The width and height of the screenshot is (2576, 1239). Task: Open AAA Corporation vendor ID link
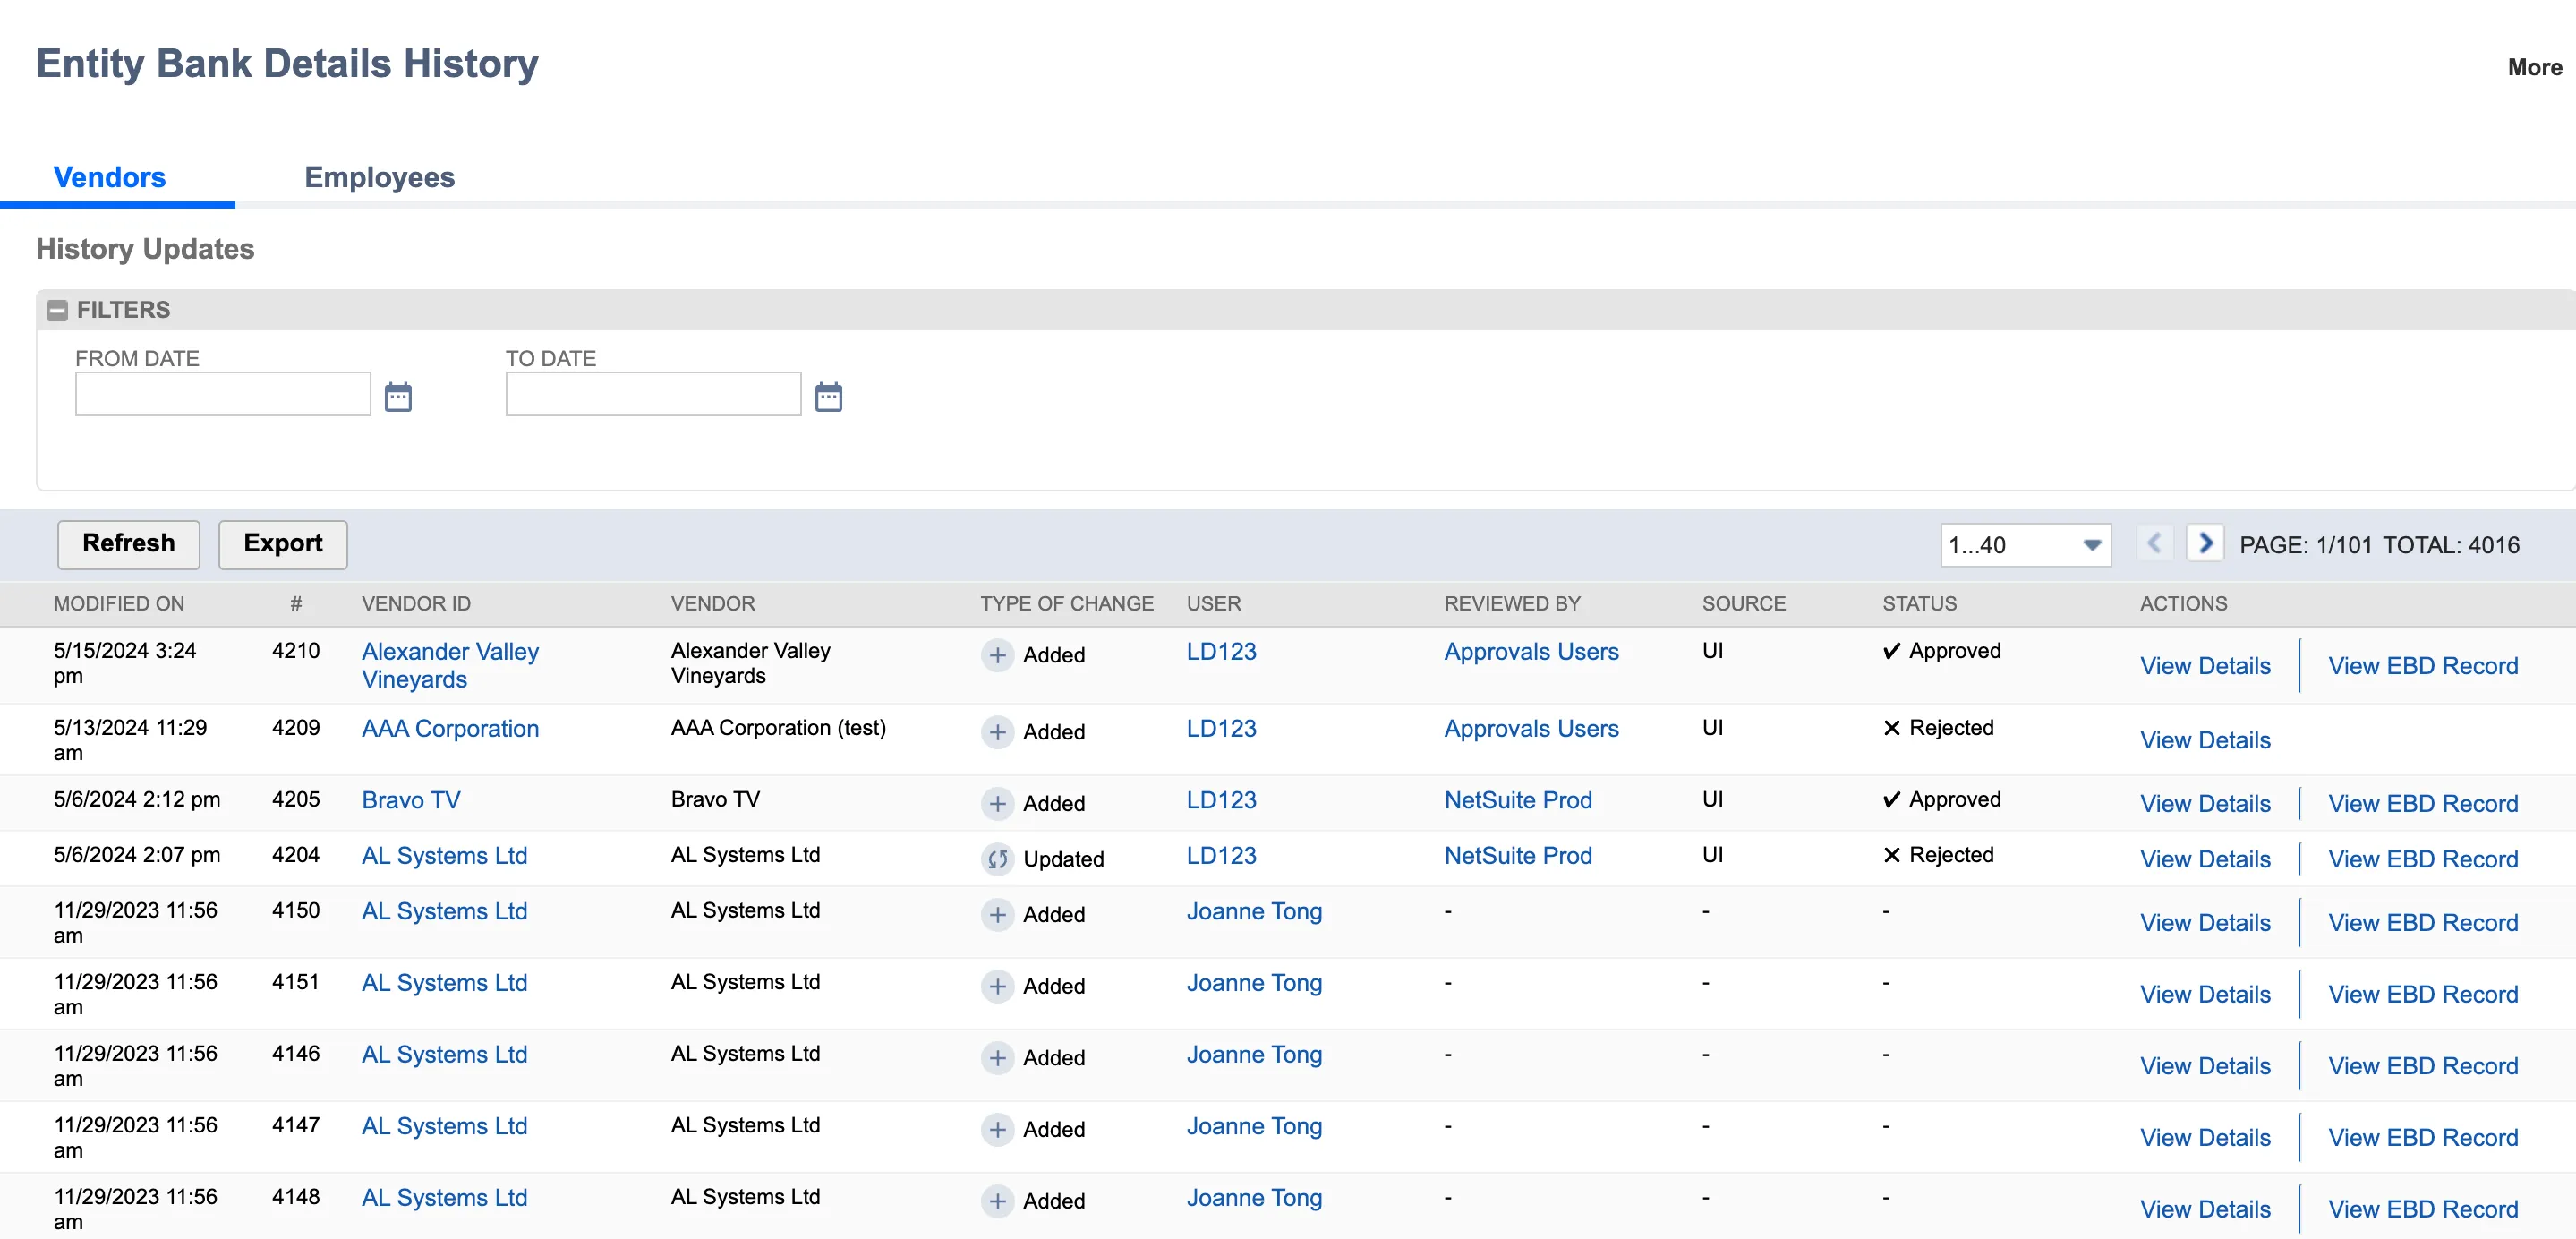(x=450, y=729)
